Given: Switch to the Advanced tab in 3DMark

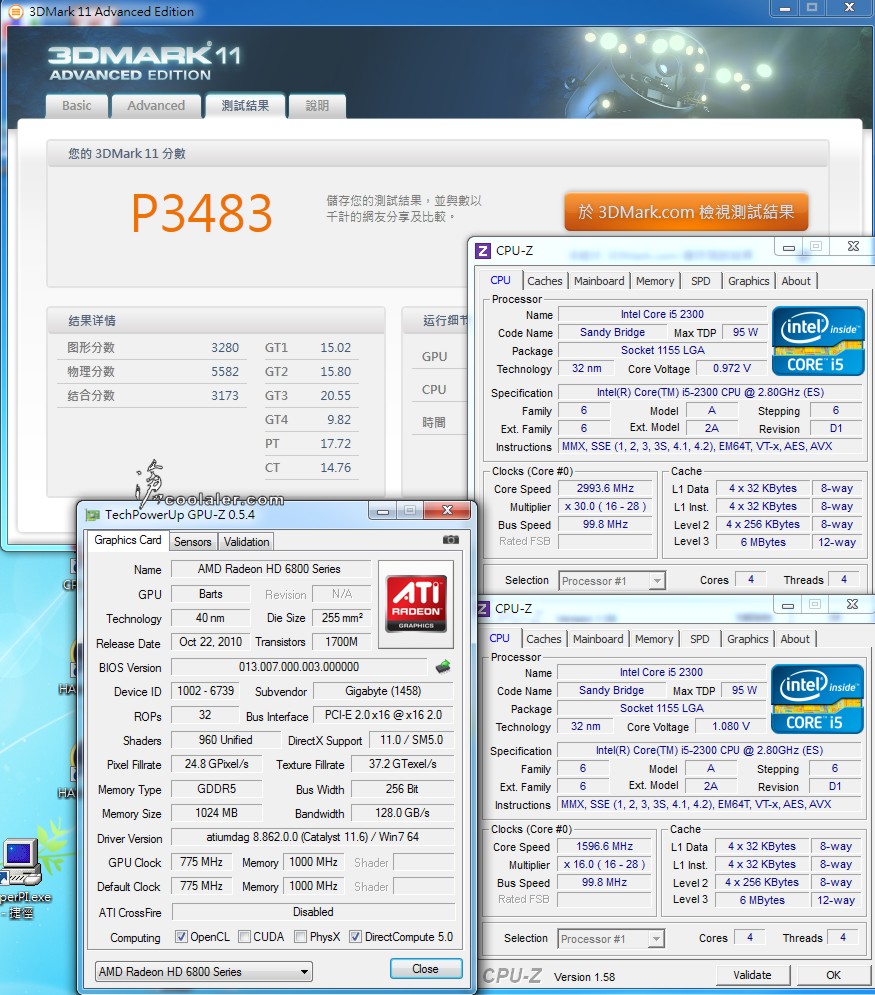Looking at the screenshot, I should [156, 106].
